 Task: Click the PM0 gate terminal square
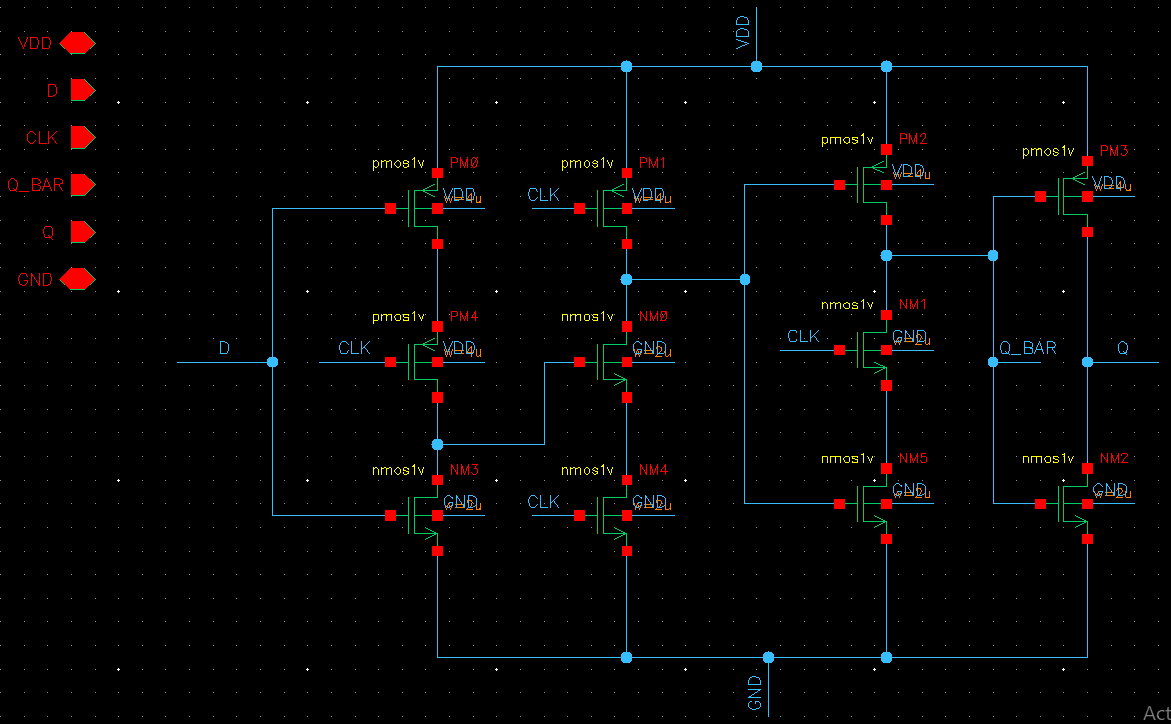click(391, 208)
